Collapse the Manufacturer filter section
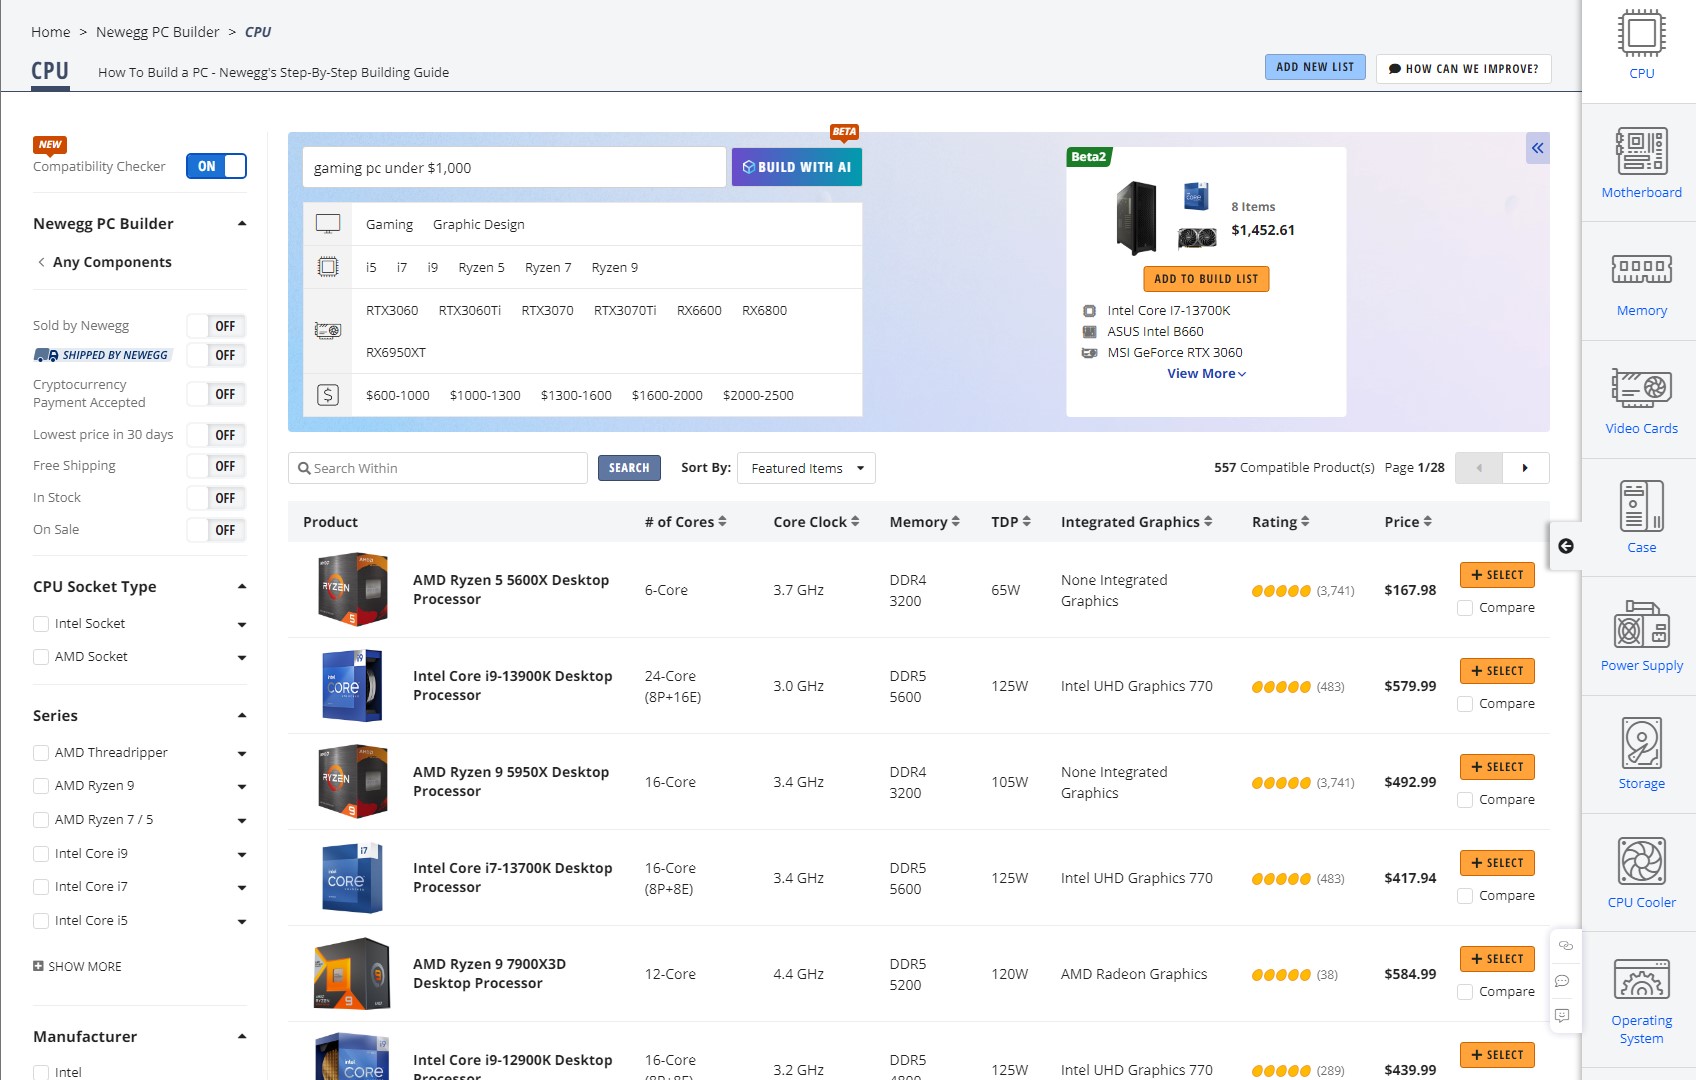 242,1036
